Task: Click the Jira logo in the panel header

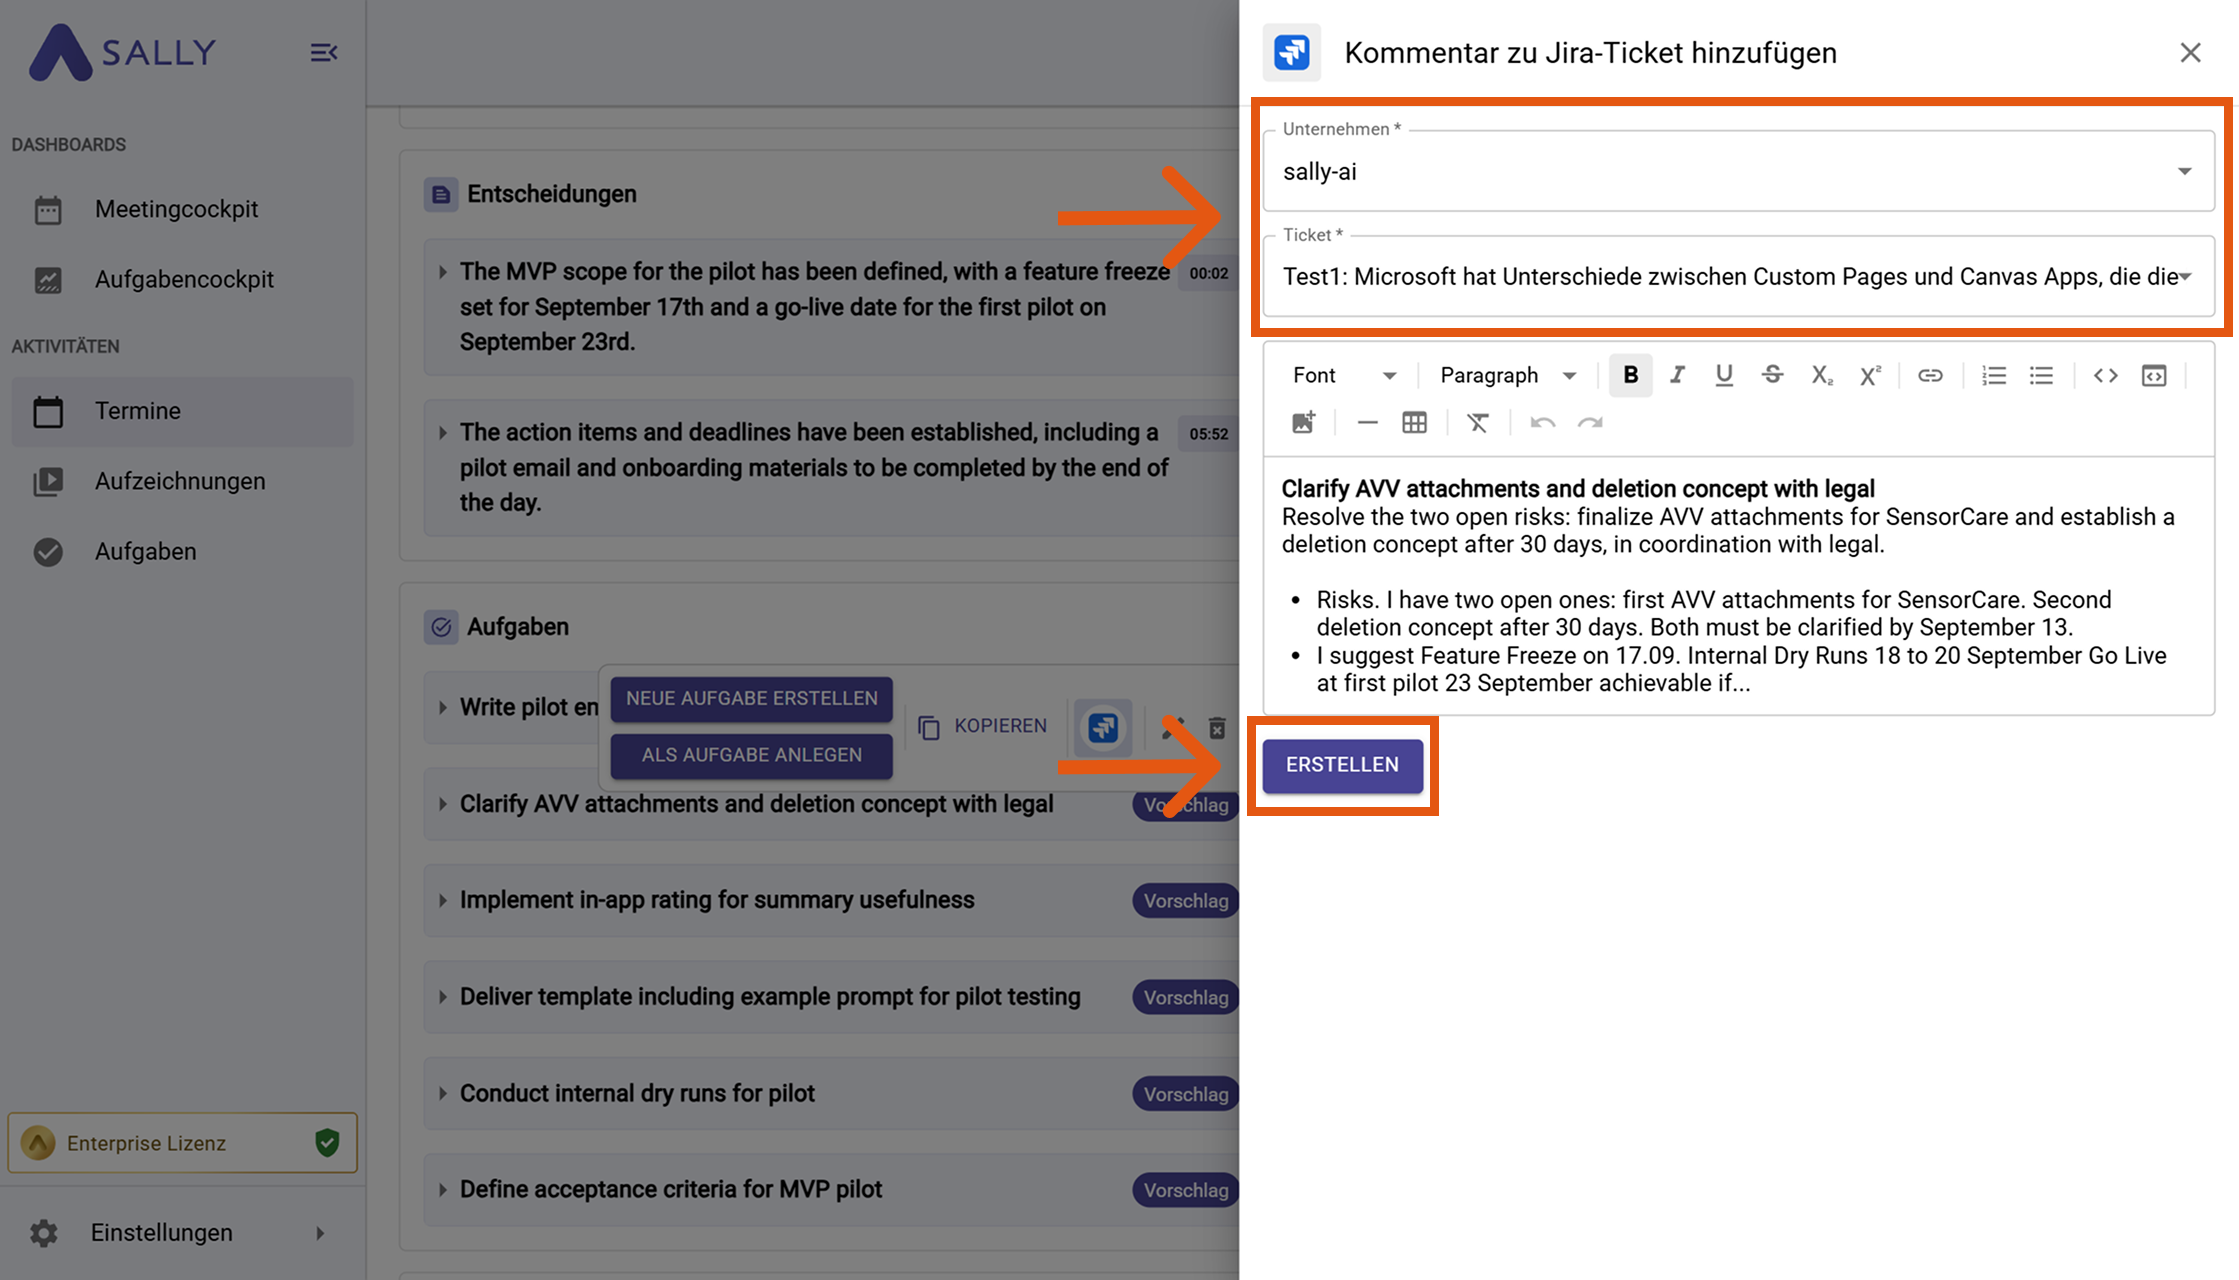Action: pyautogui.click(x=1292, y=52)
